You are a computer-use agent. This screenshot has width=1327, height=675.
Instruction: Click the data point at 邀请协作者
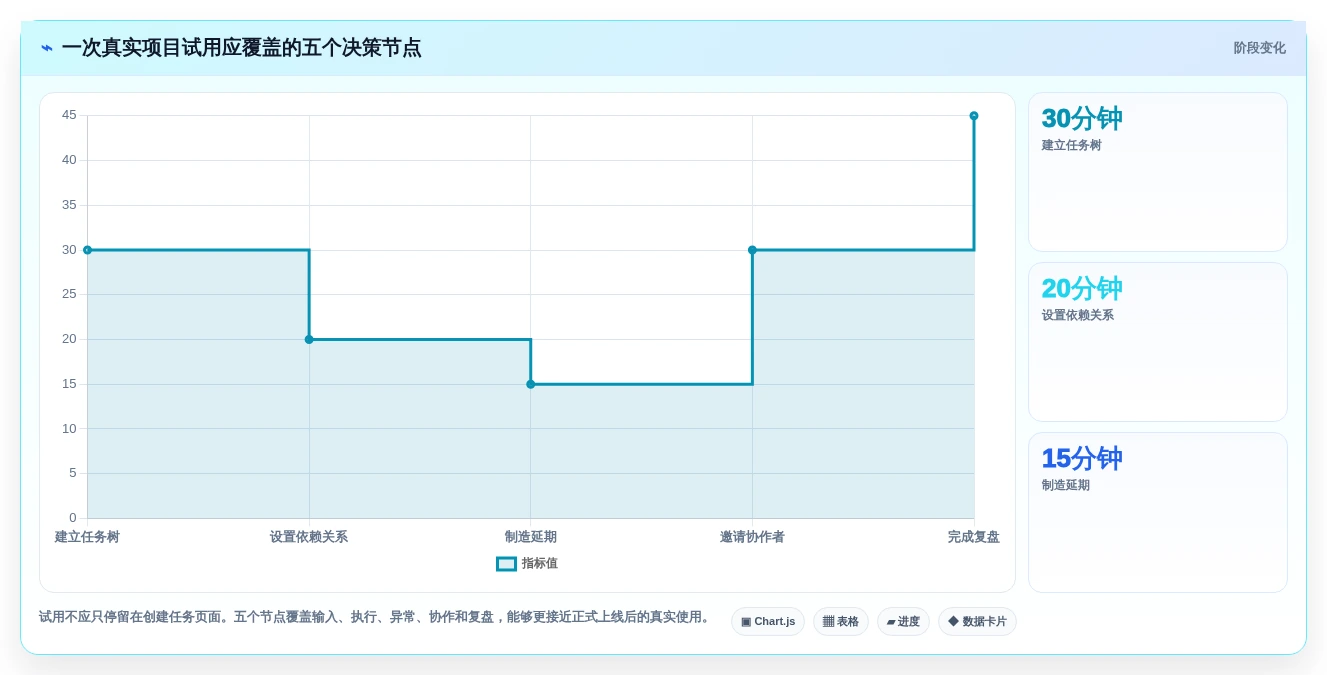pyautogui.click(x=752, y=250)
